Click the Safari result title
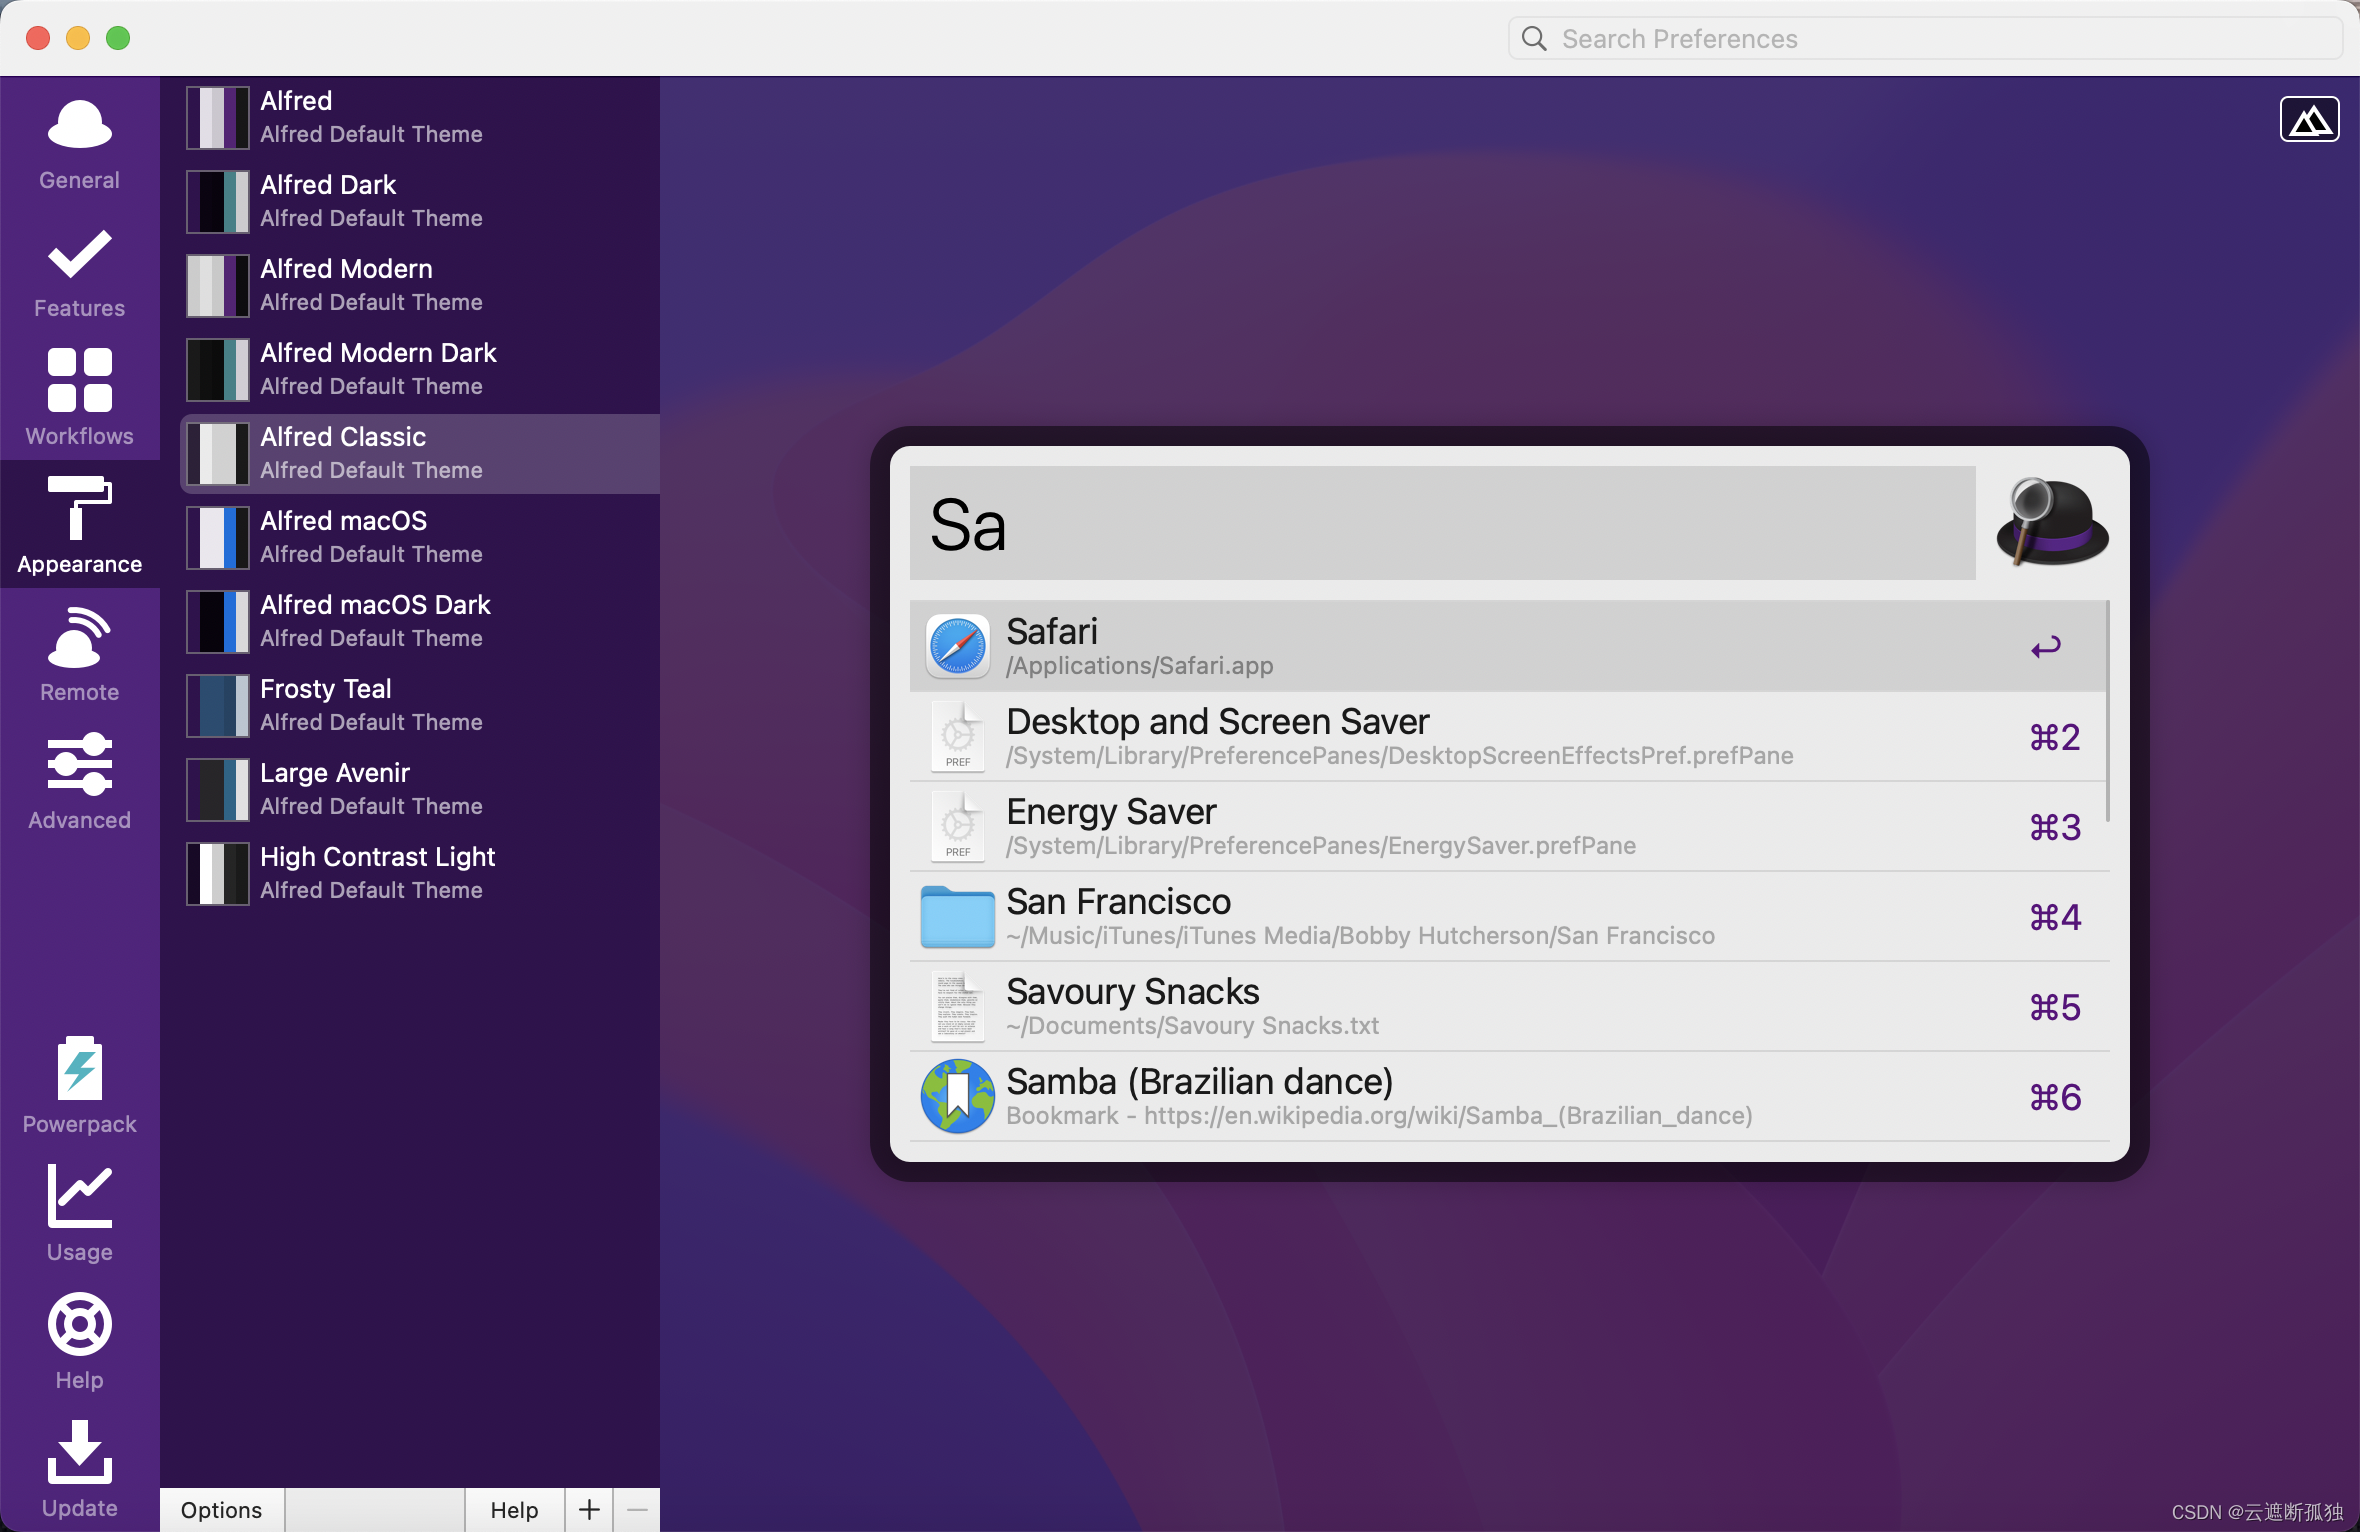2360x1532 pixels. tap(1052, 631)
